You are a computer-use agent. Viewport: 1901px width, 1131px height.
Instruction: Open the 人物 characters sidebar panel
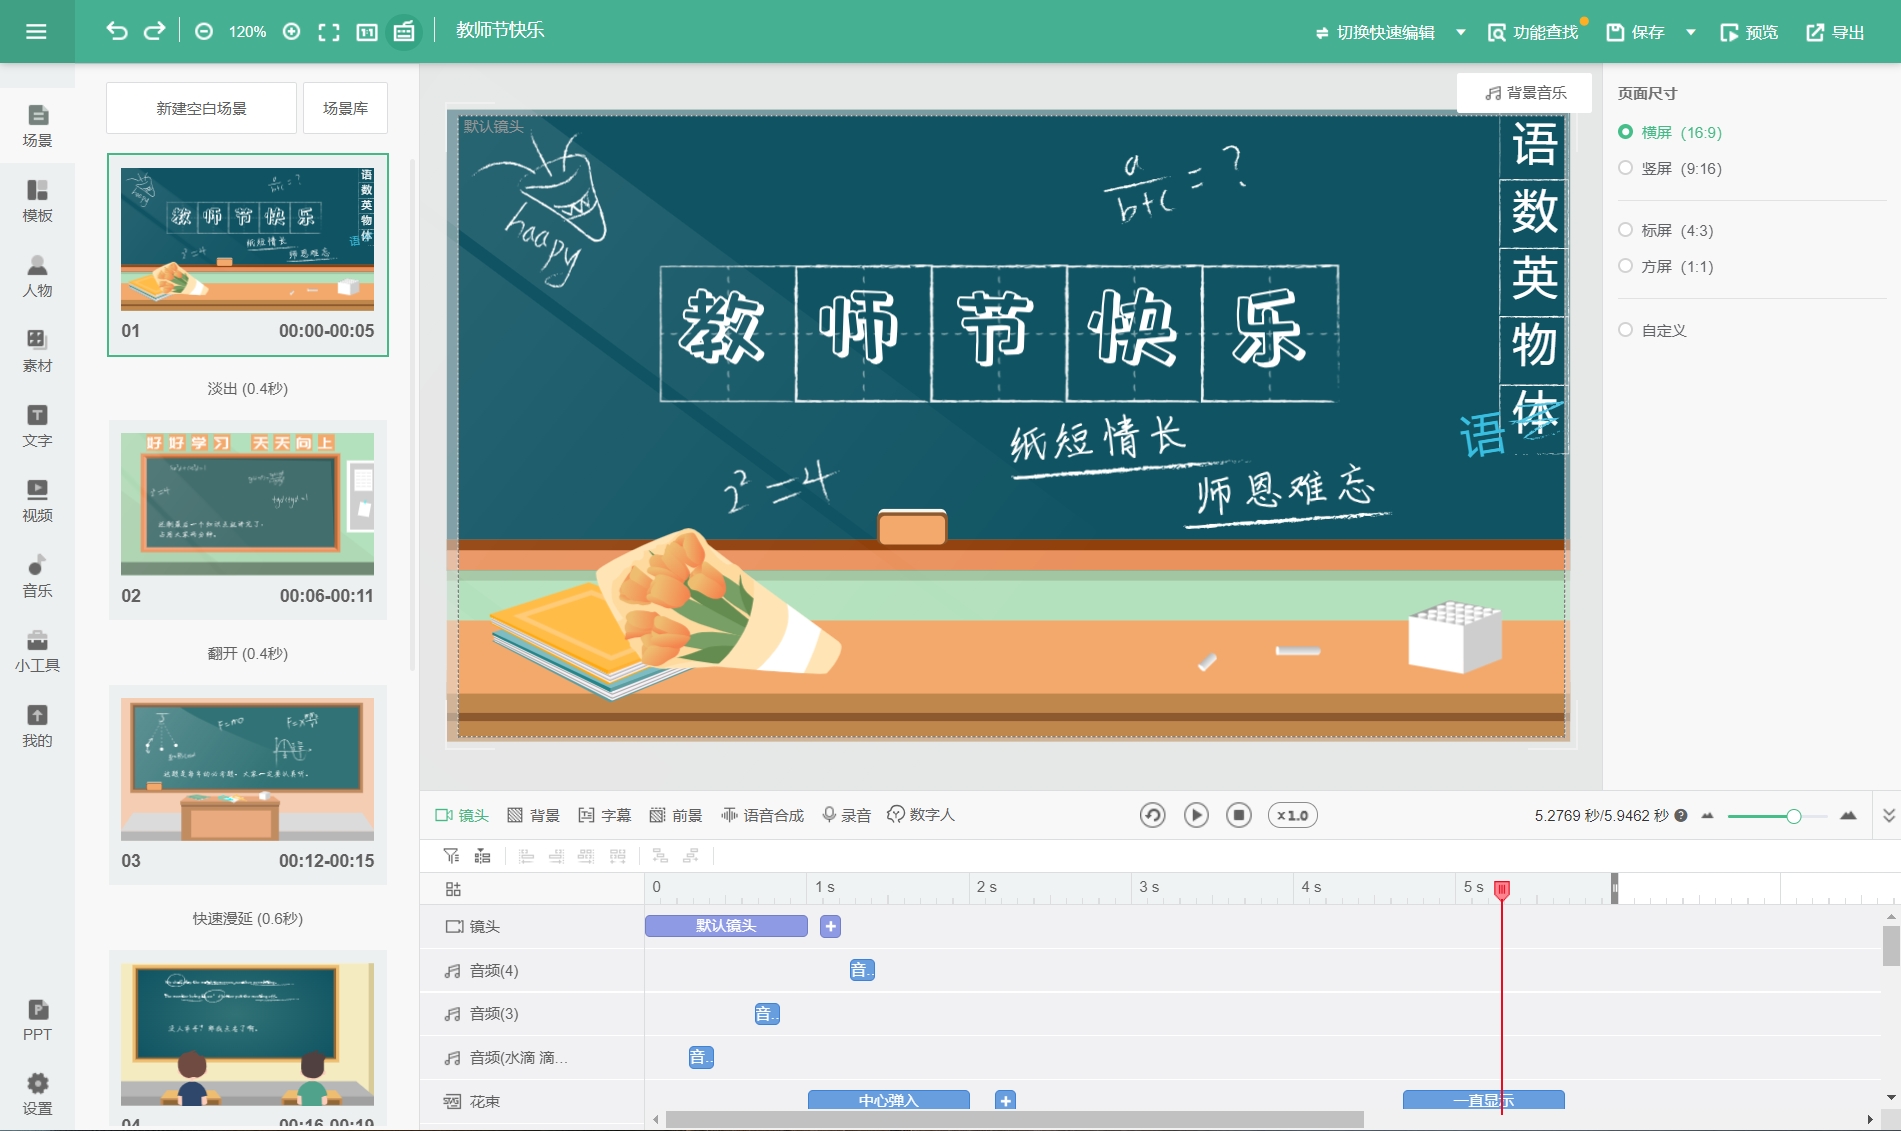(x=37, y=276)
